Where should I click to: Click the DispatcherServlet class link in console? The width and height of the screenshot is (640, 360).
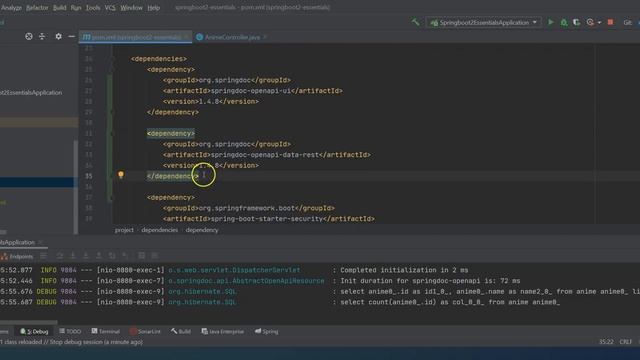pos(234,270)
